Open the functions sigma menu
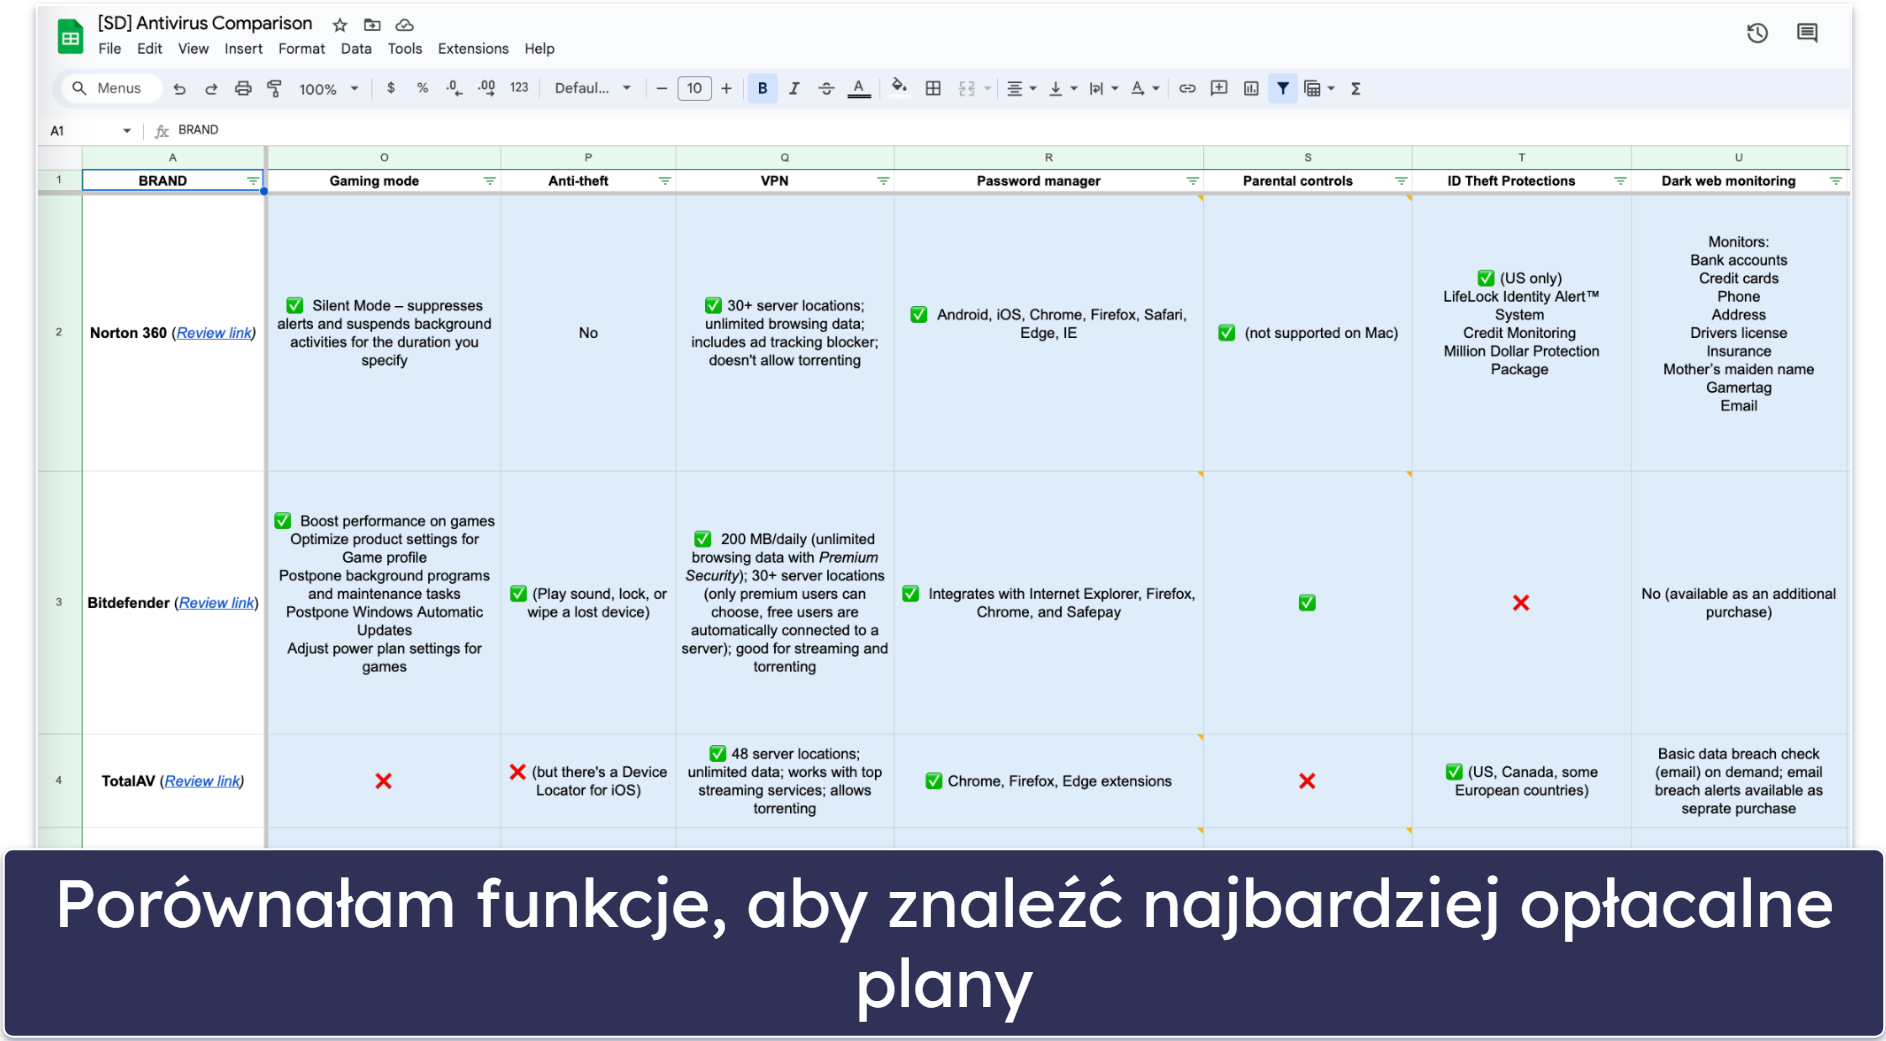Image resolution: width=1886 pixels, height=1041 pixels. tap(1356, 88)
